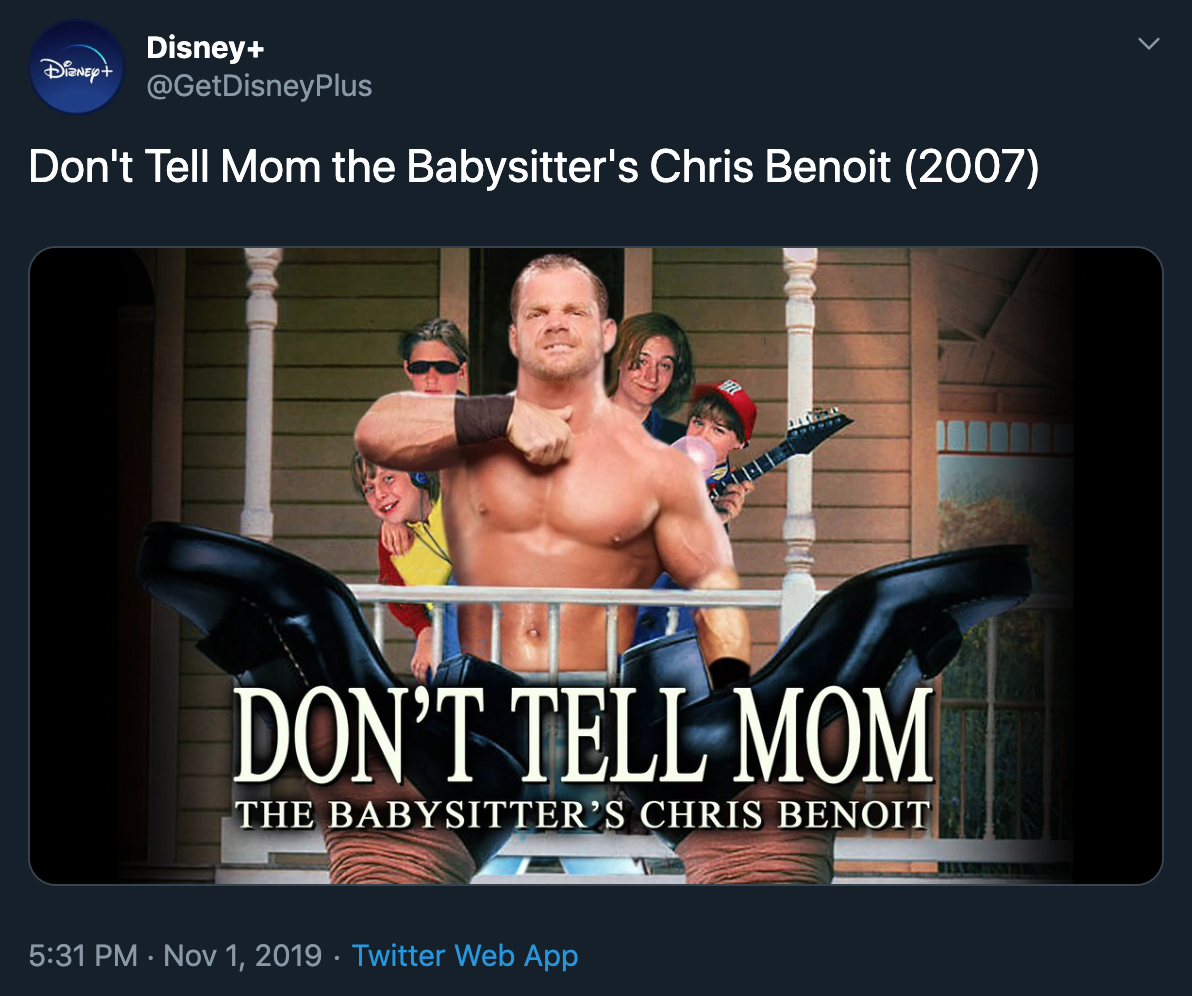Open the Twitter Web App source link

point(465,955)
